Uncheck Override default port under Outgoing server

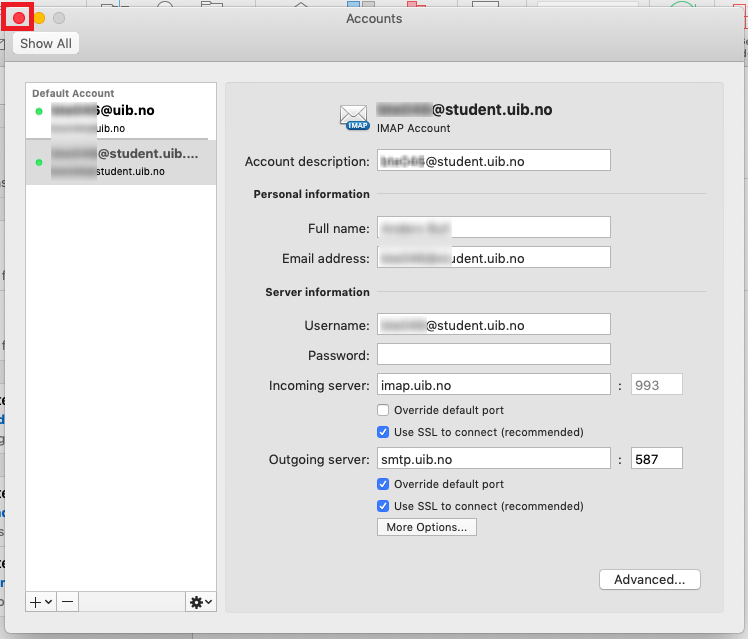383,484
